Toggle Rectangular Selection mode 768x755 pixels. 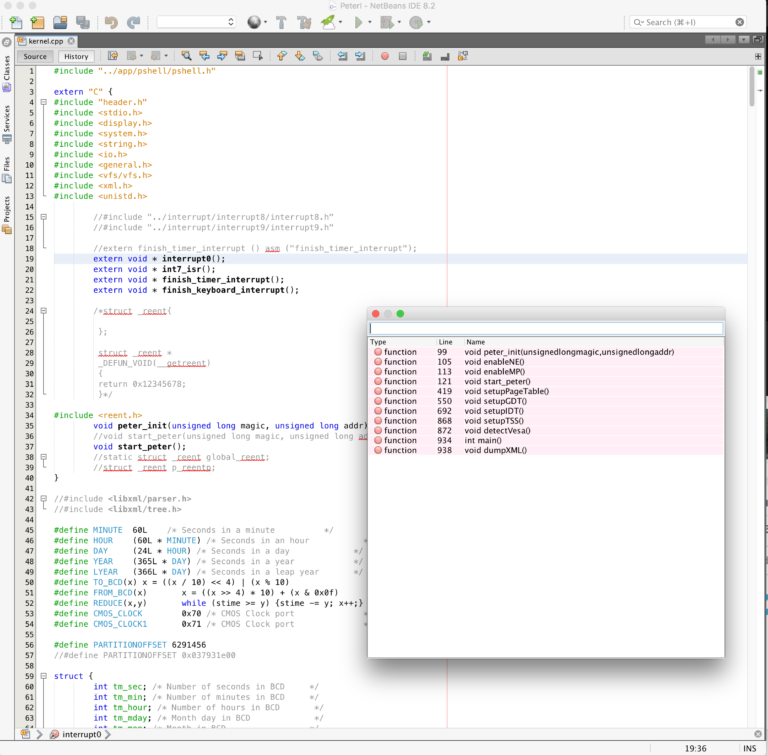point(258,56)
